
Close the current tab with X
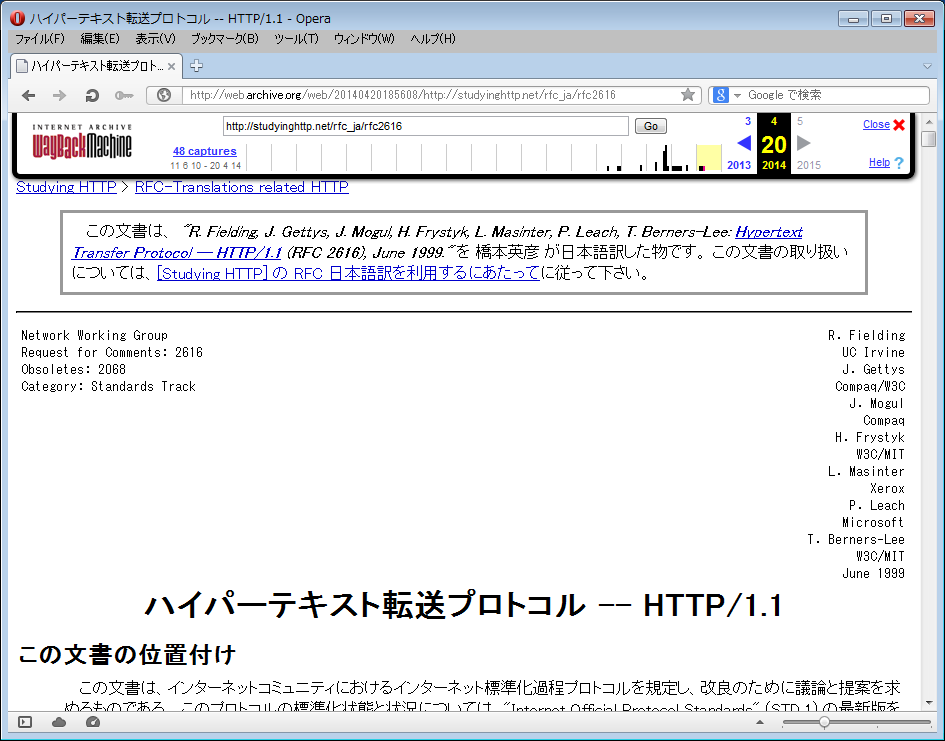click(x=171, y=66)
